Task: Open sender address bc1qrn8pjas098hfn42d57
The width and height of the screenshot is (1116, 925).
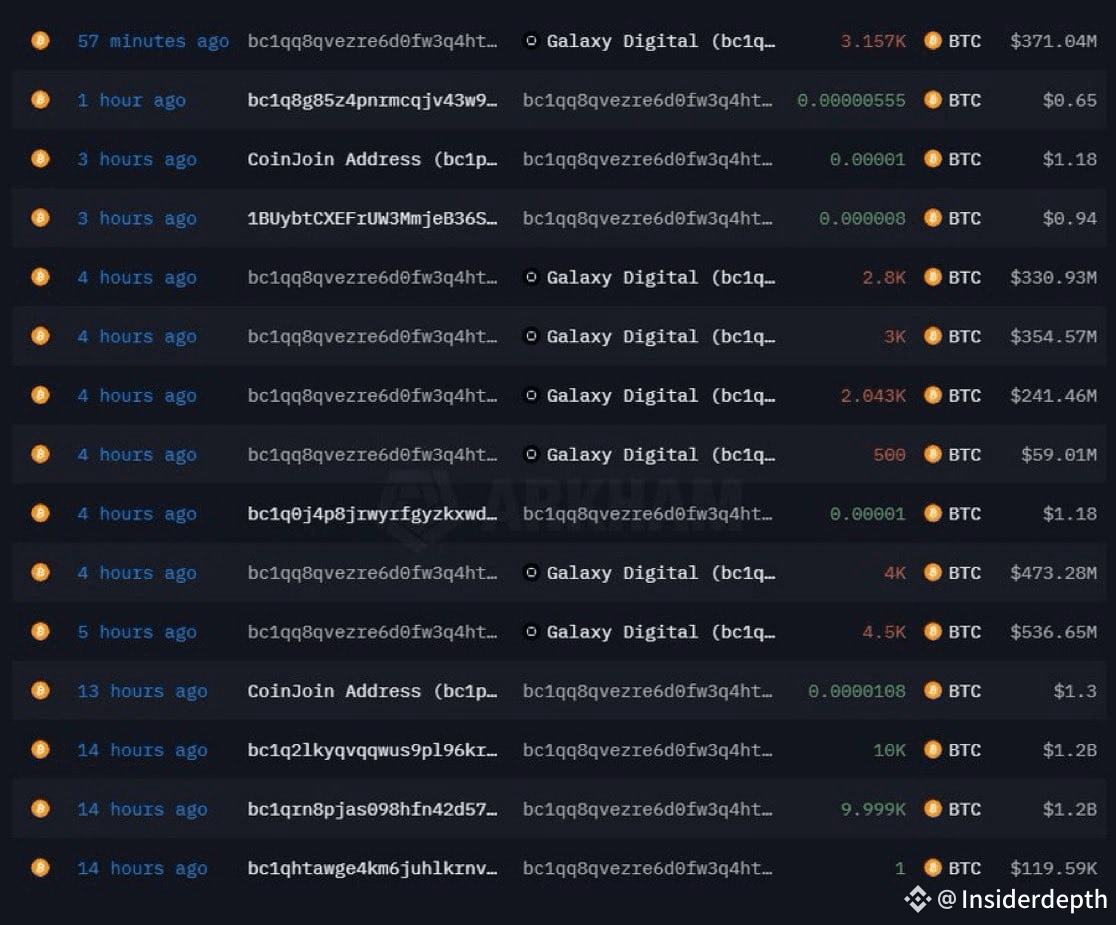Action: pos(372,809)
